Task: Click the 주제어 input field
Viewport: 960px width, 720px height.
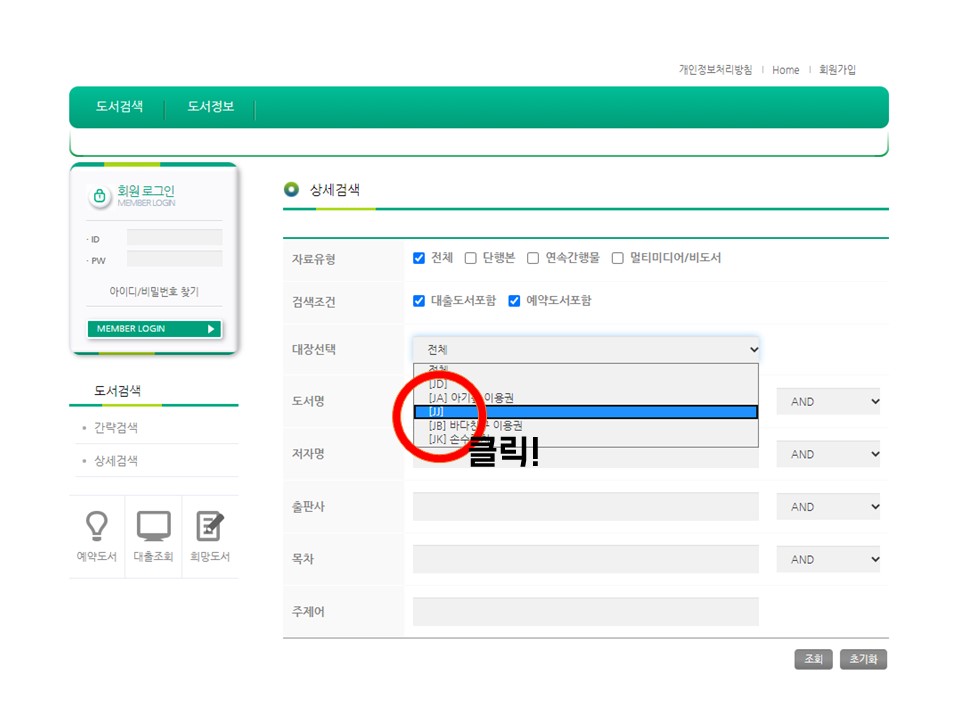Action: [585, 612]
